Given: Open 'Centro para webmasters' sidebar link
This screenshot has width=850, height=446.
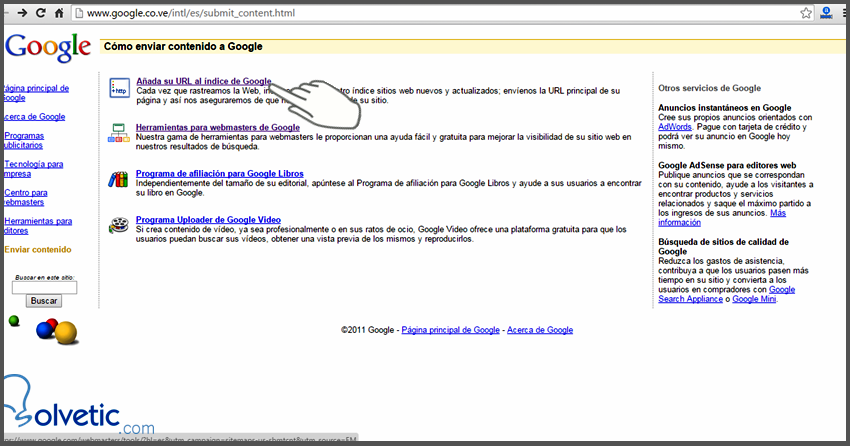Looking at the screenshot, I should pyautogui.click(x=25, y=197).
